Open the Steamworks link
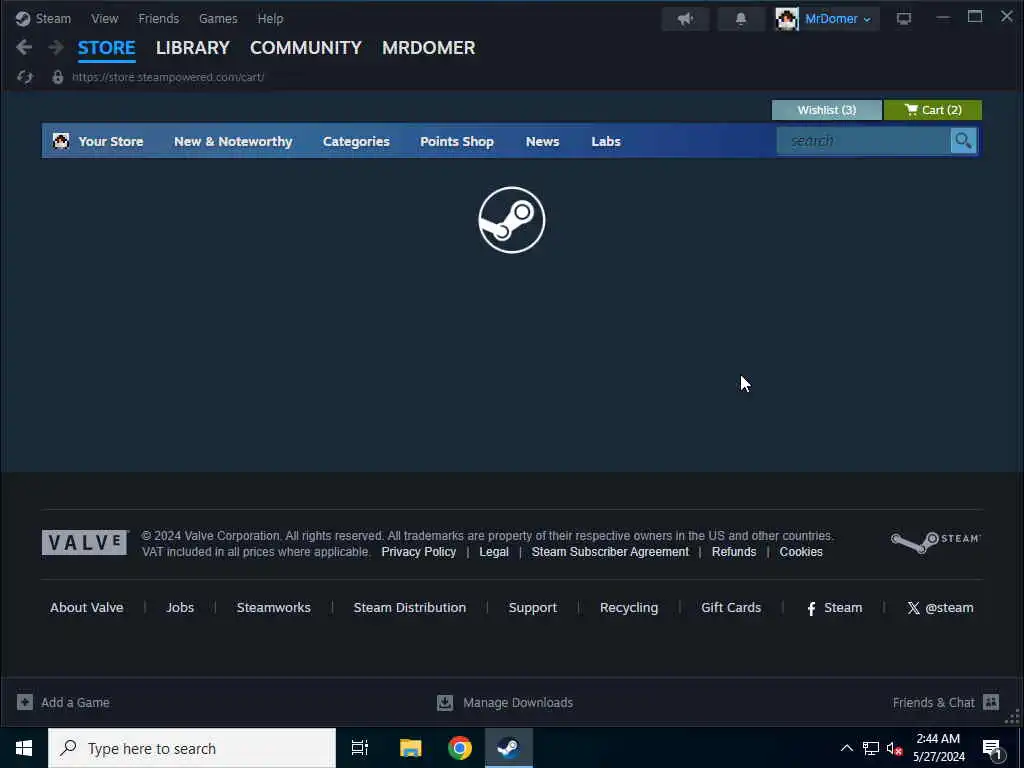This screenshot has width=1024, height=768. tap(274, 607)
